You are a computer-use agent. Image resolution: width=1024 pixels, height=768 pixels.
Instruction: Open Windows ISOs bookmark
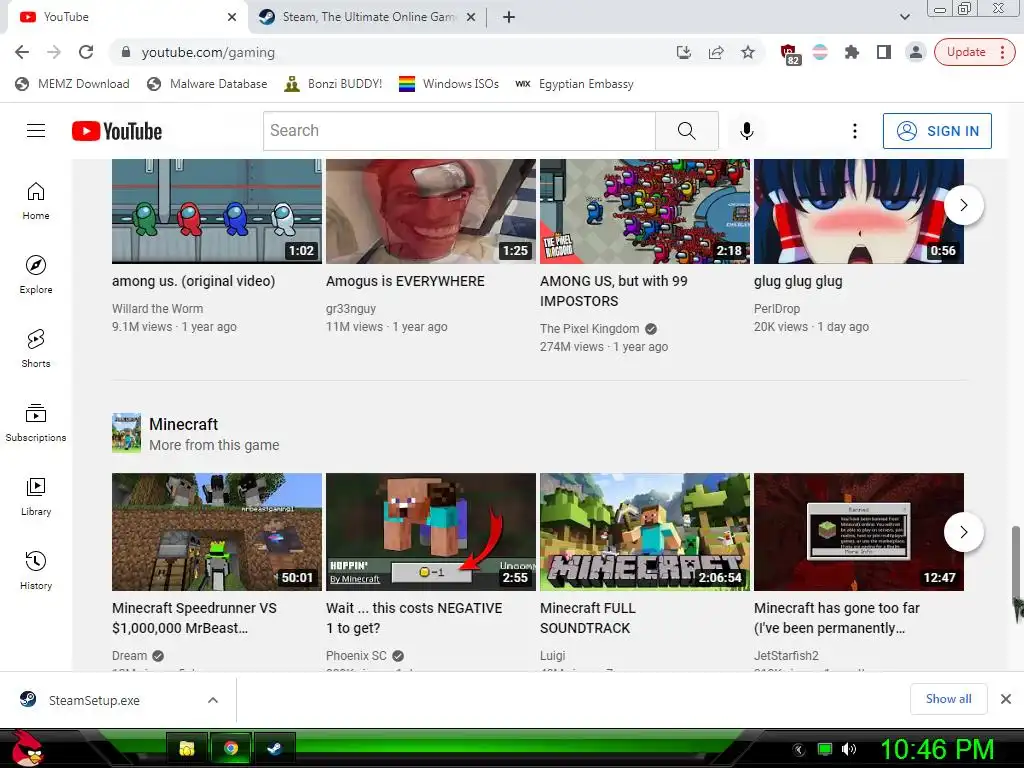coord(449,84)
